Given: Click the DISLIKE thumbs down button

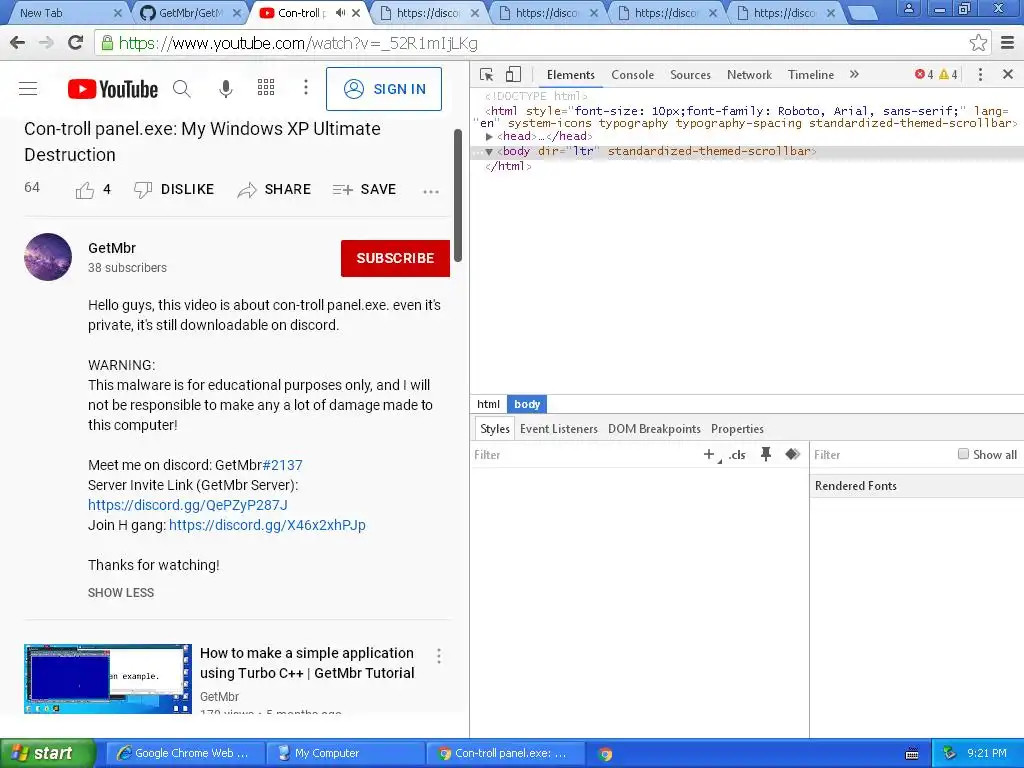Looking at the screenshot, I should pyautogui.click(x=174, y=189).
